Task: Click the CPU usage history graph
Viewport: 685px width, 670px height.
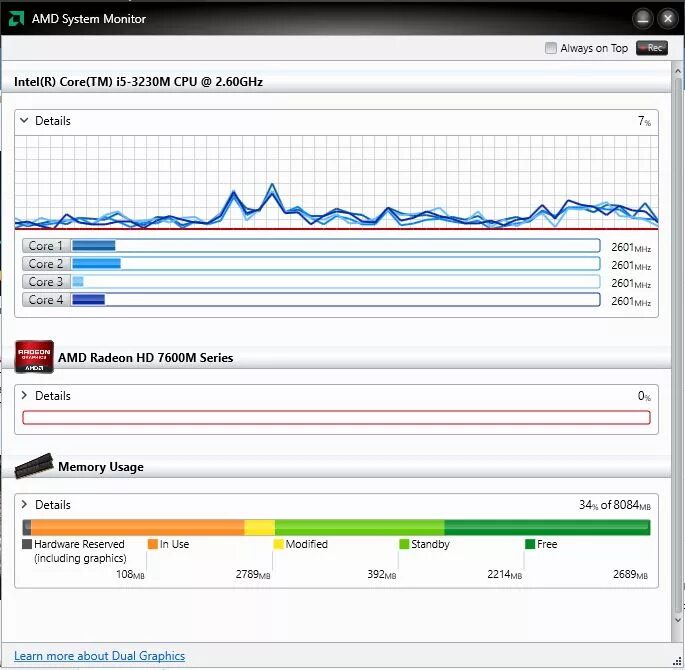Action: pos(336,182)
